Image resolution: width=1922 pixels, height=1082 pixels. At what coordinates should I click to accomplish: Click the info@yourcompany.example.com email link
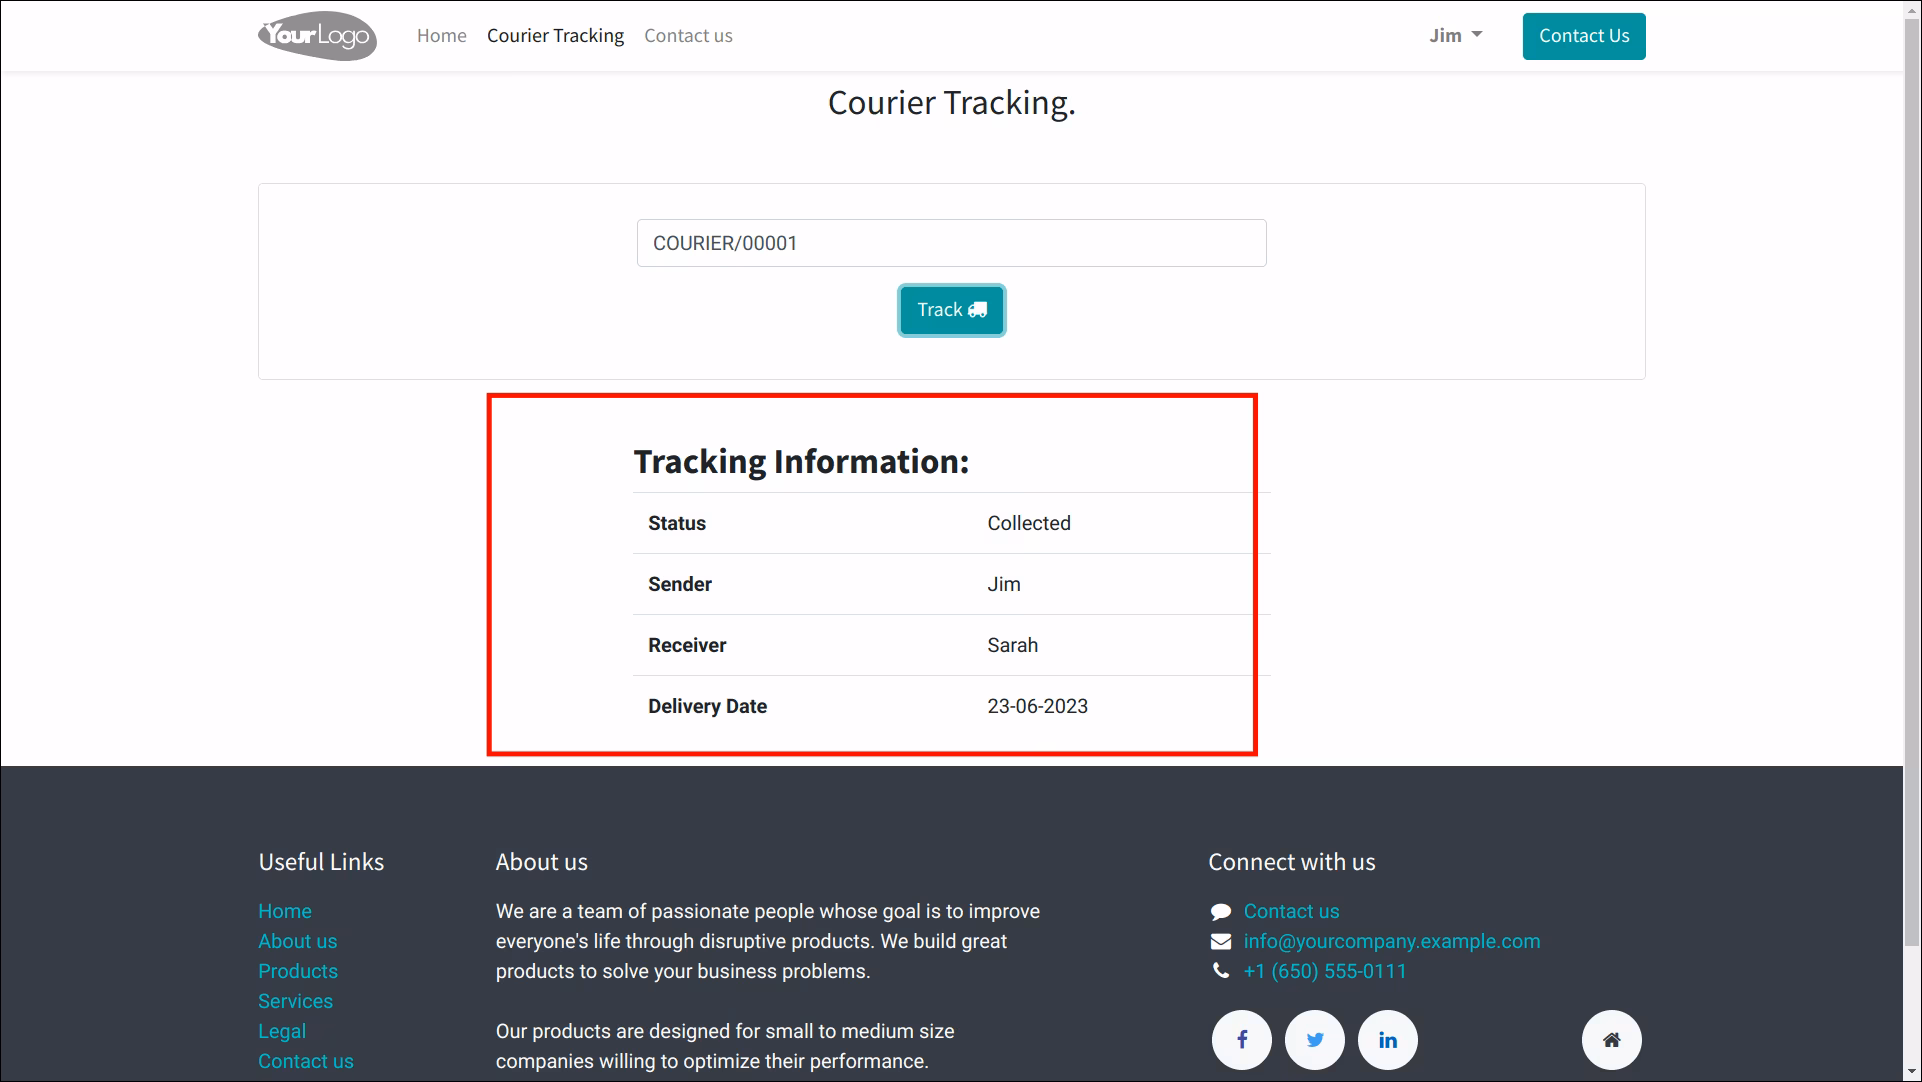click(x=1392, y=942)
